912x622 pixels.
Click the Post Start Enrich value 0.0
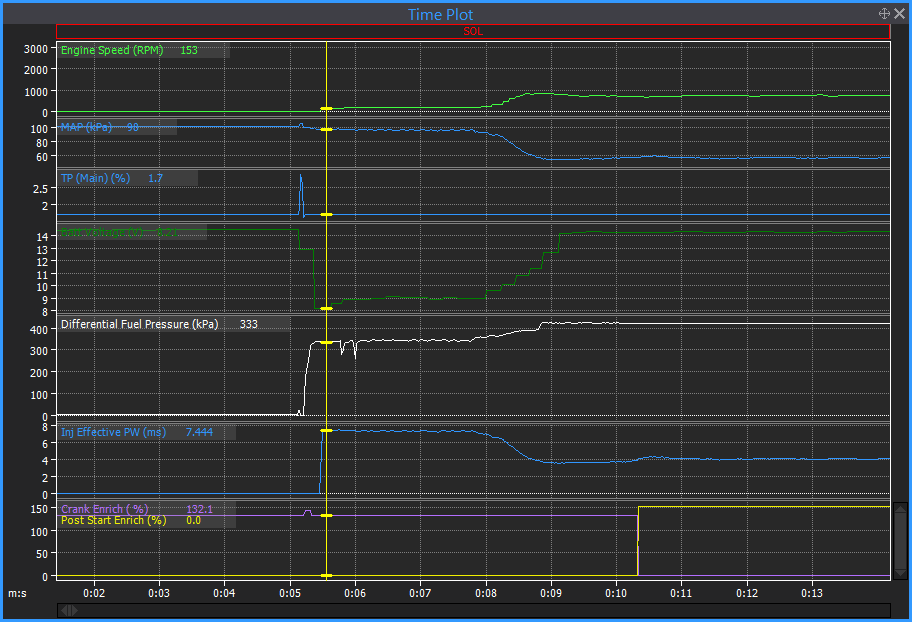click(194, 520)
